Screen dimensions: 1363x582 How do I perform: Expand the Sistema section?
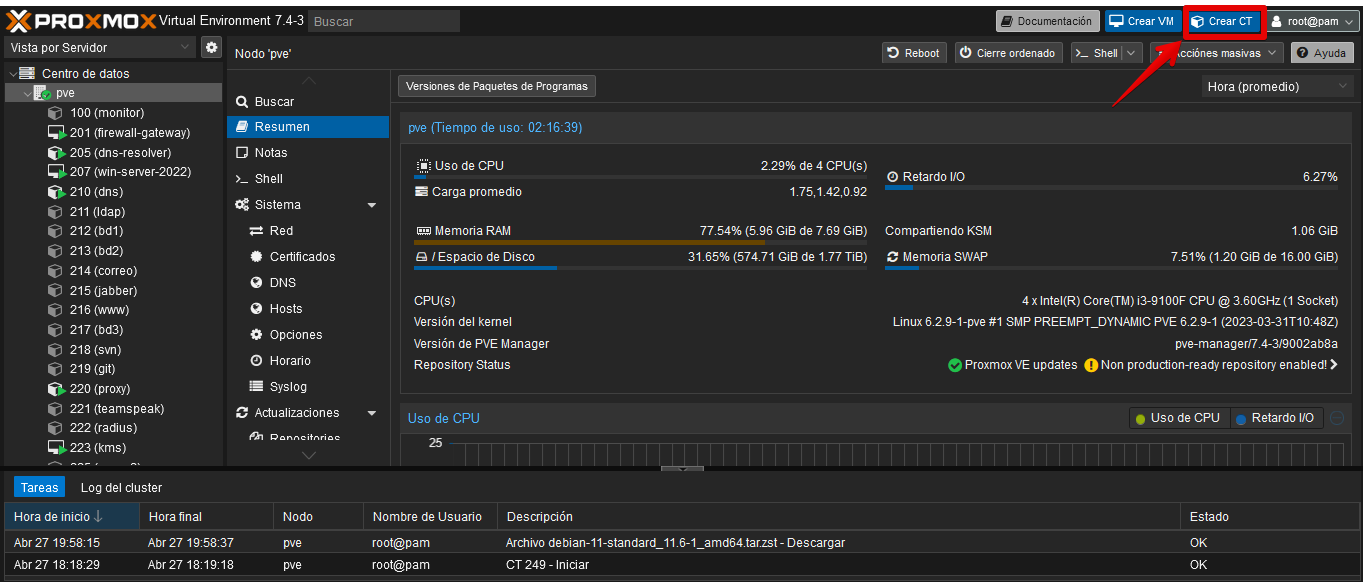[372, 204]
